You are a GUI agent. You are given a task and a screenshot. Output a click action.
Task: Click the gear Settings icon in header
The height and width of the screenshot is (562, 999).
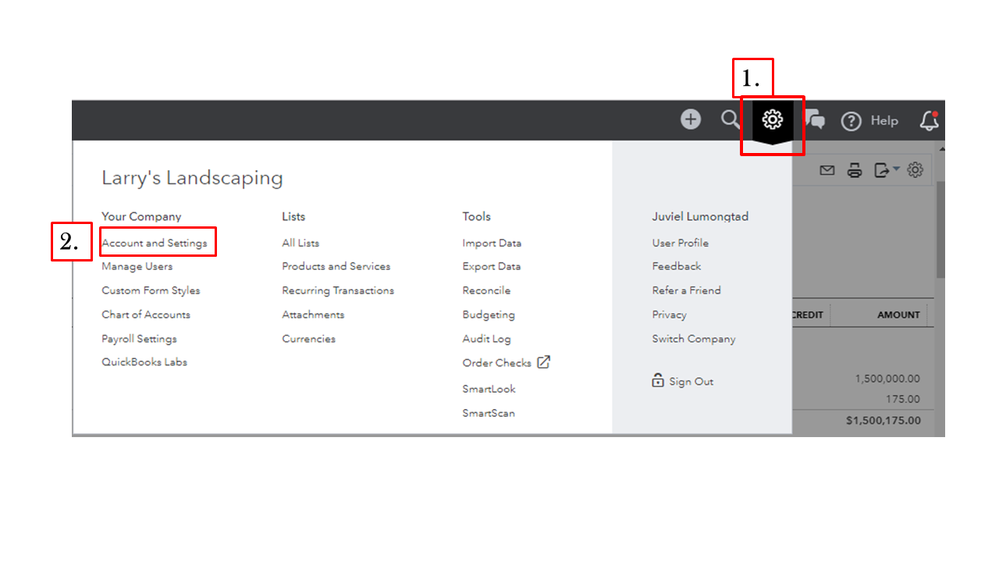coord(772,119)
